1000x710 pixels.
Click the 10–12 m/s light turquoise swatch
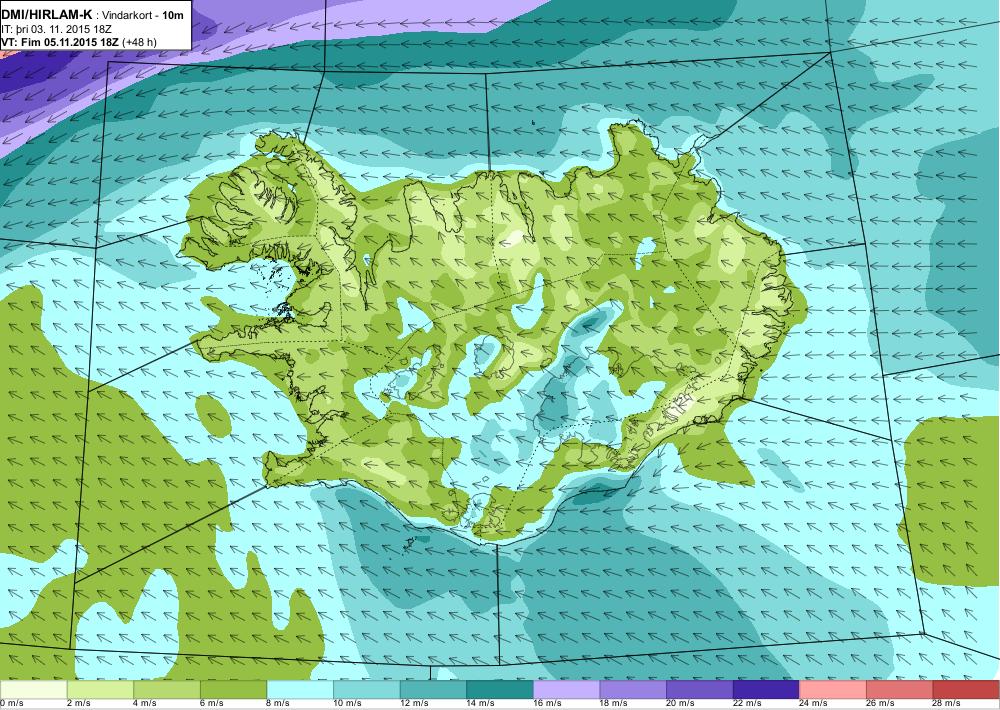point(367,690)
